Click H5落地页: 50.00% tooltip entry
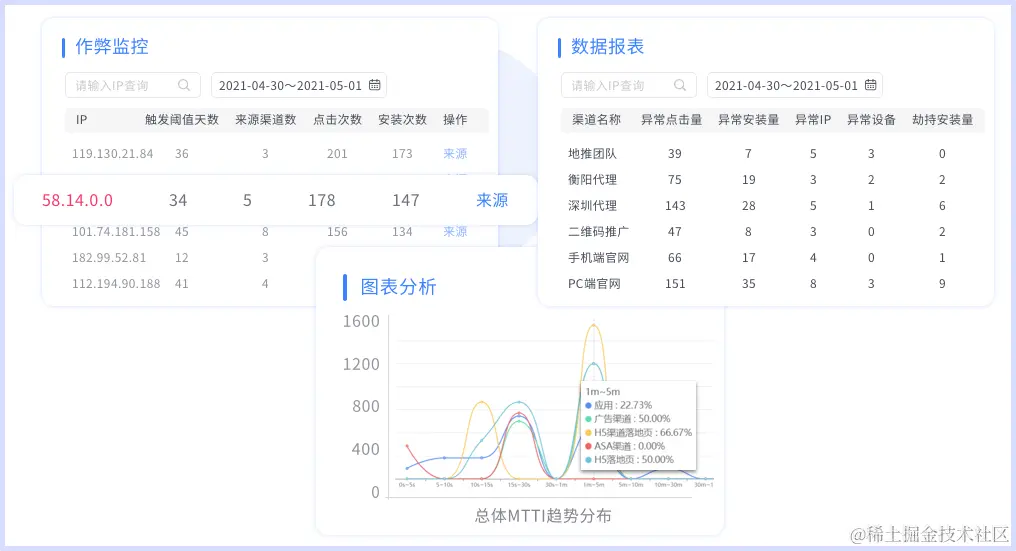The height and width of the screenshot is (551, 1016). 629,460
